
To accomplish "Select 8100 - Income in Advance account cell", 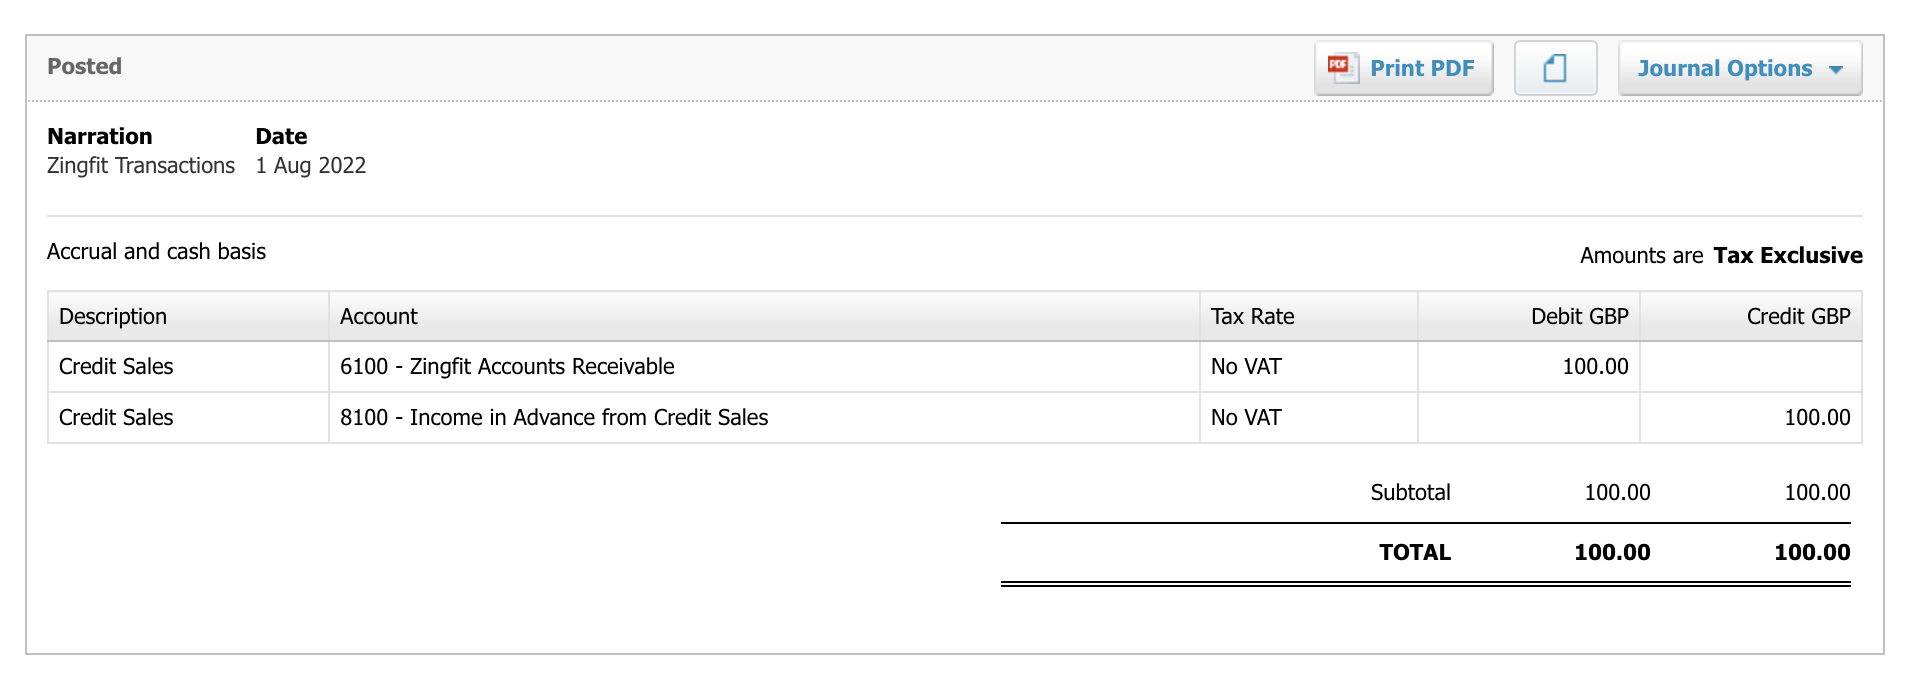I will coord(554,417).
